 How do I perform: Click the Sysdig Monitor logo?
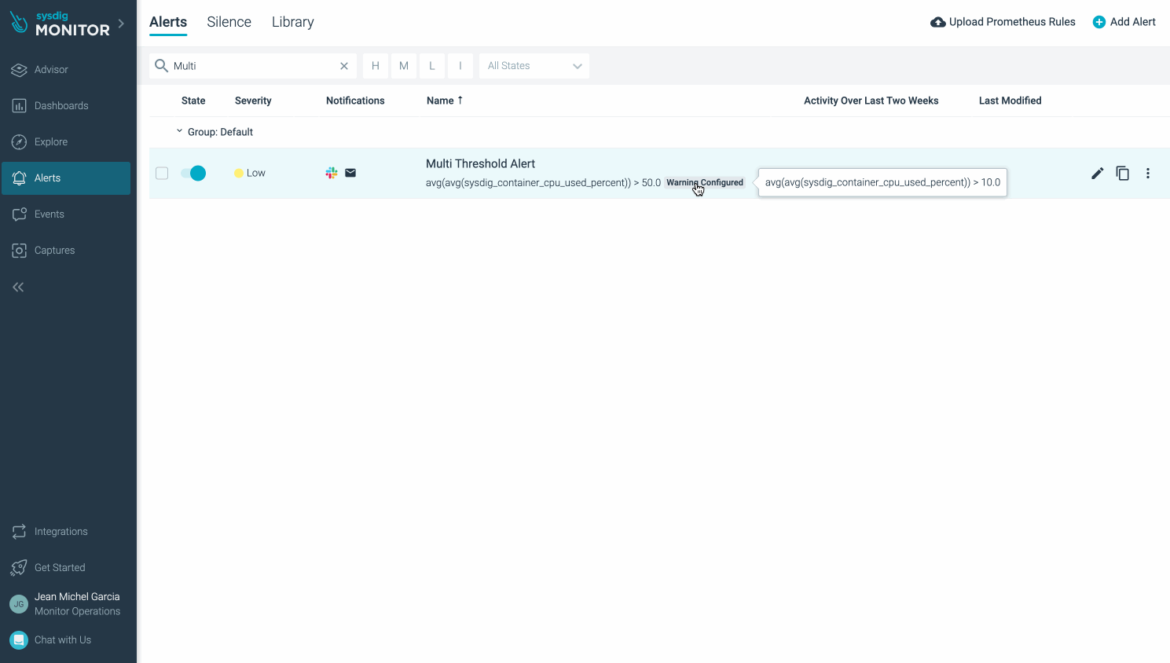(x=60, y=23)
